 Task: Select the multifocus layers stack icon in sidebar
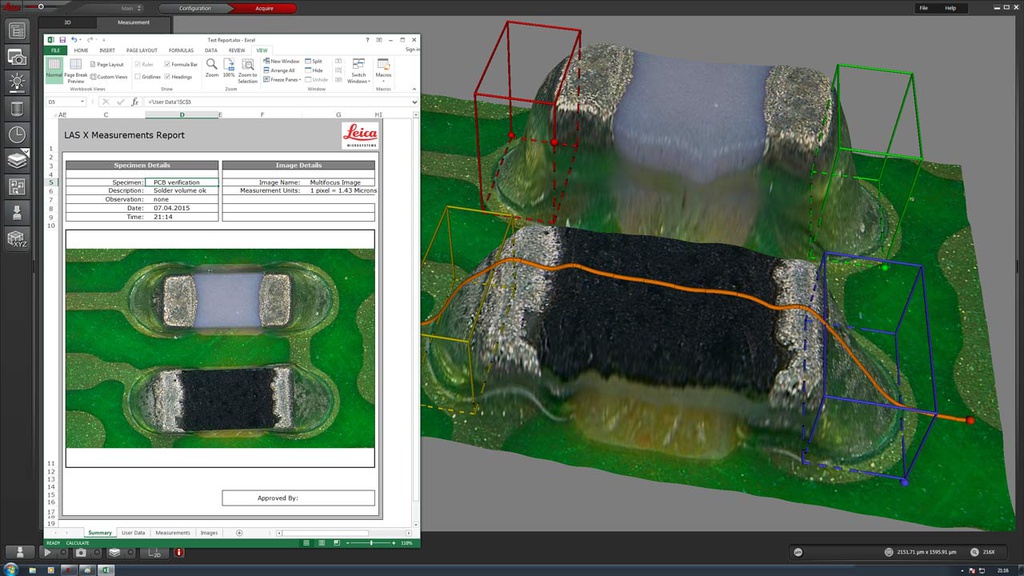tap(17, 160)
